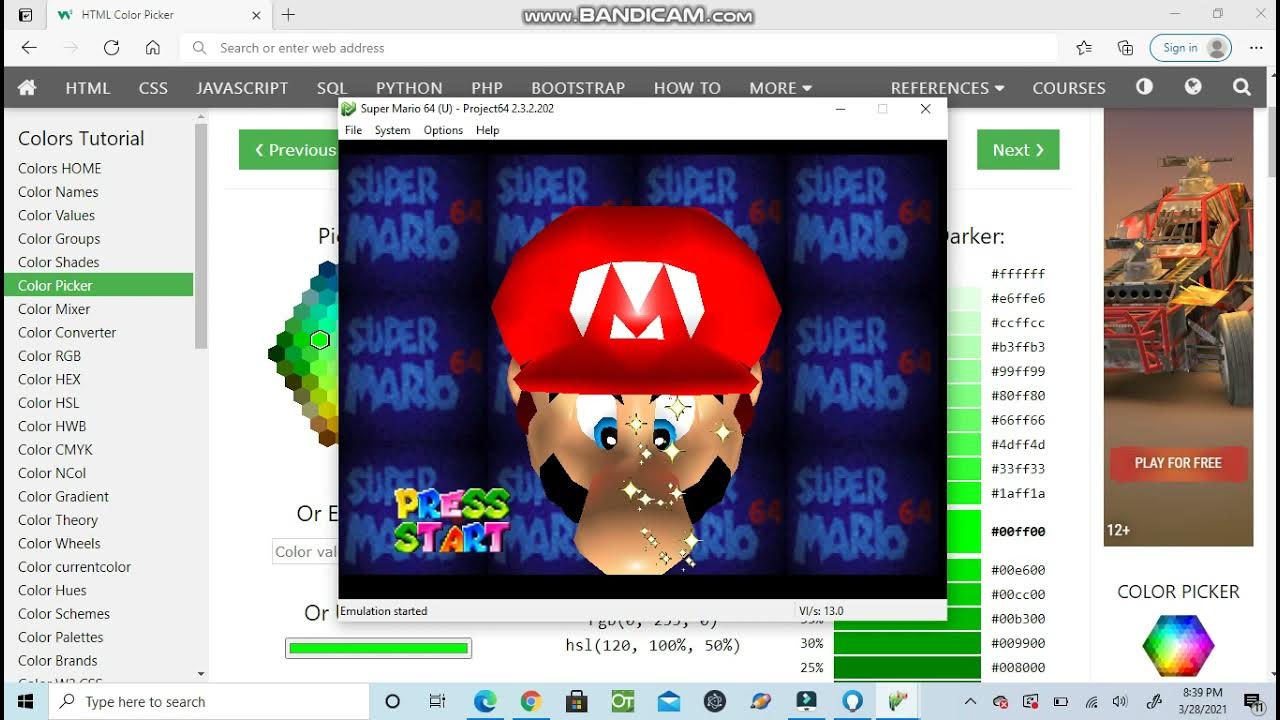The width and height of the screenshot is (1280, 720).
Task: Go back with browser back arrow
Action: (x=29, y=48)
